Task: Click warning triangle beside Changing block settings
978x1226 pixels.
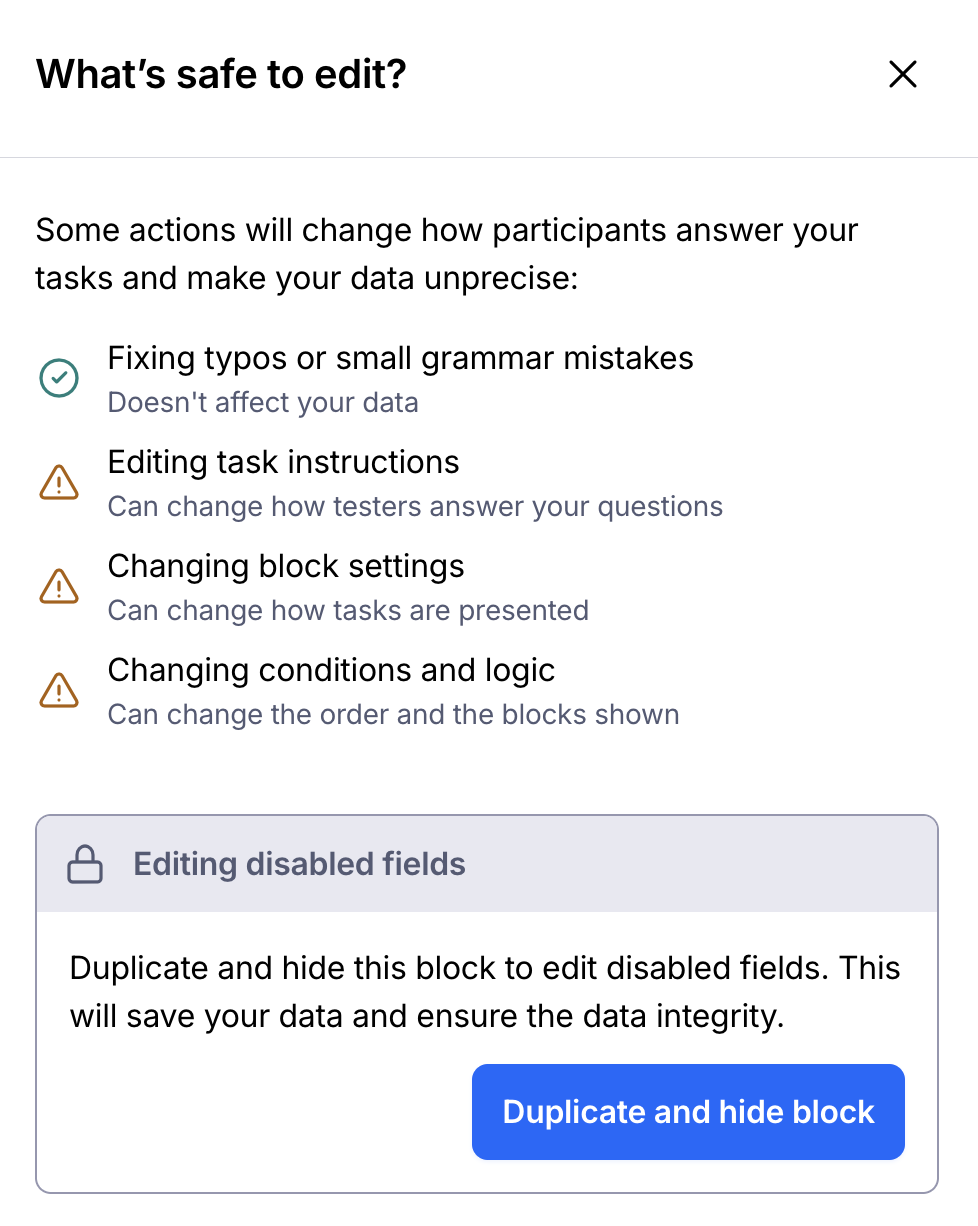Action: coord(58,587)
